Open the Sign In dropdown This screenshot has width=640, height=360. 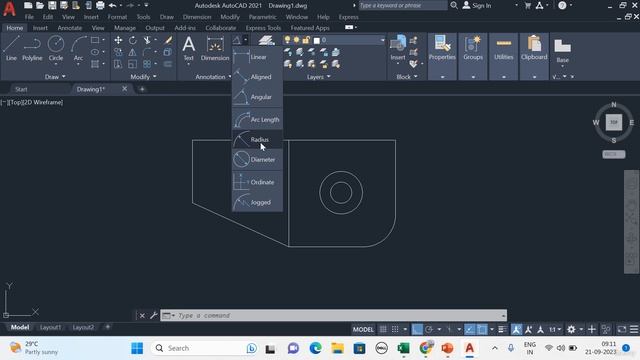pos(516,5)
